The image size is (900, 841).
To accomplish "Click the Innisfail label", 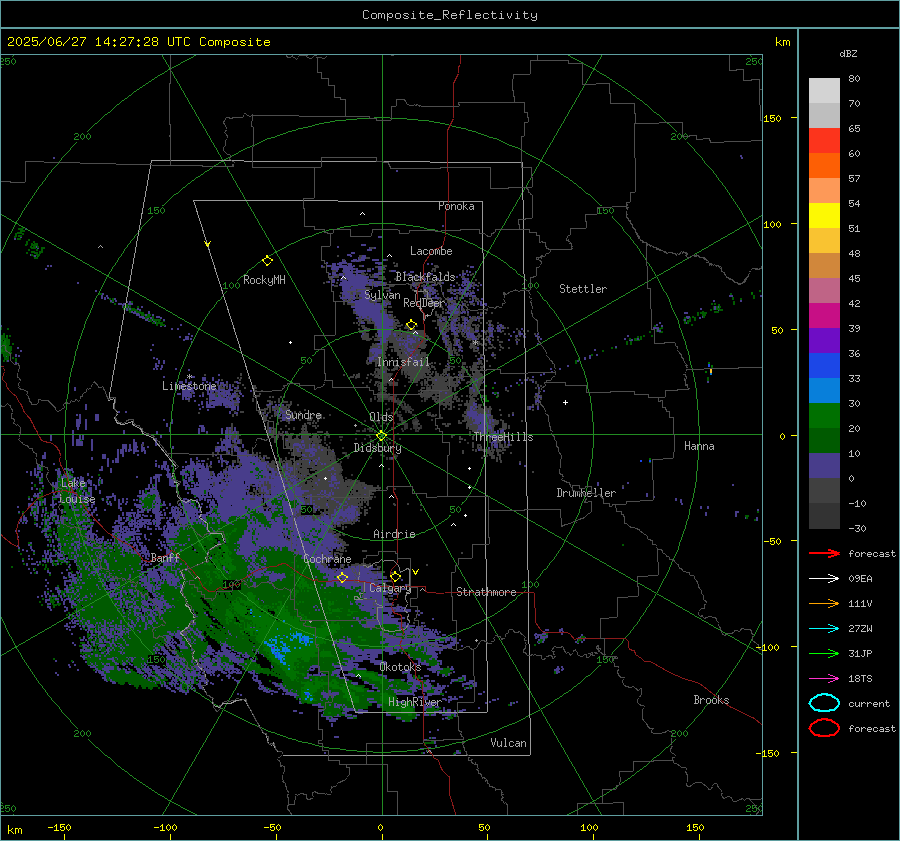I will (x=403, y=362).
